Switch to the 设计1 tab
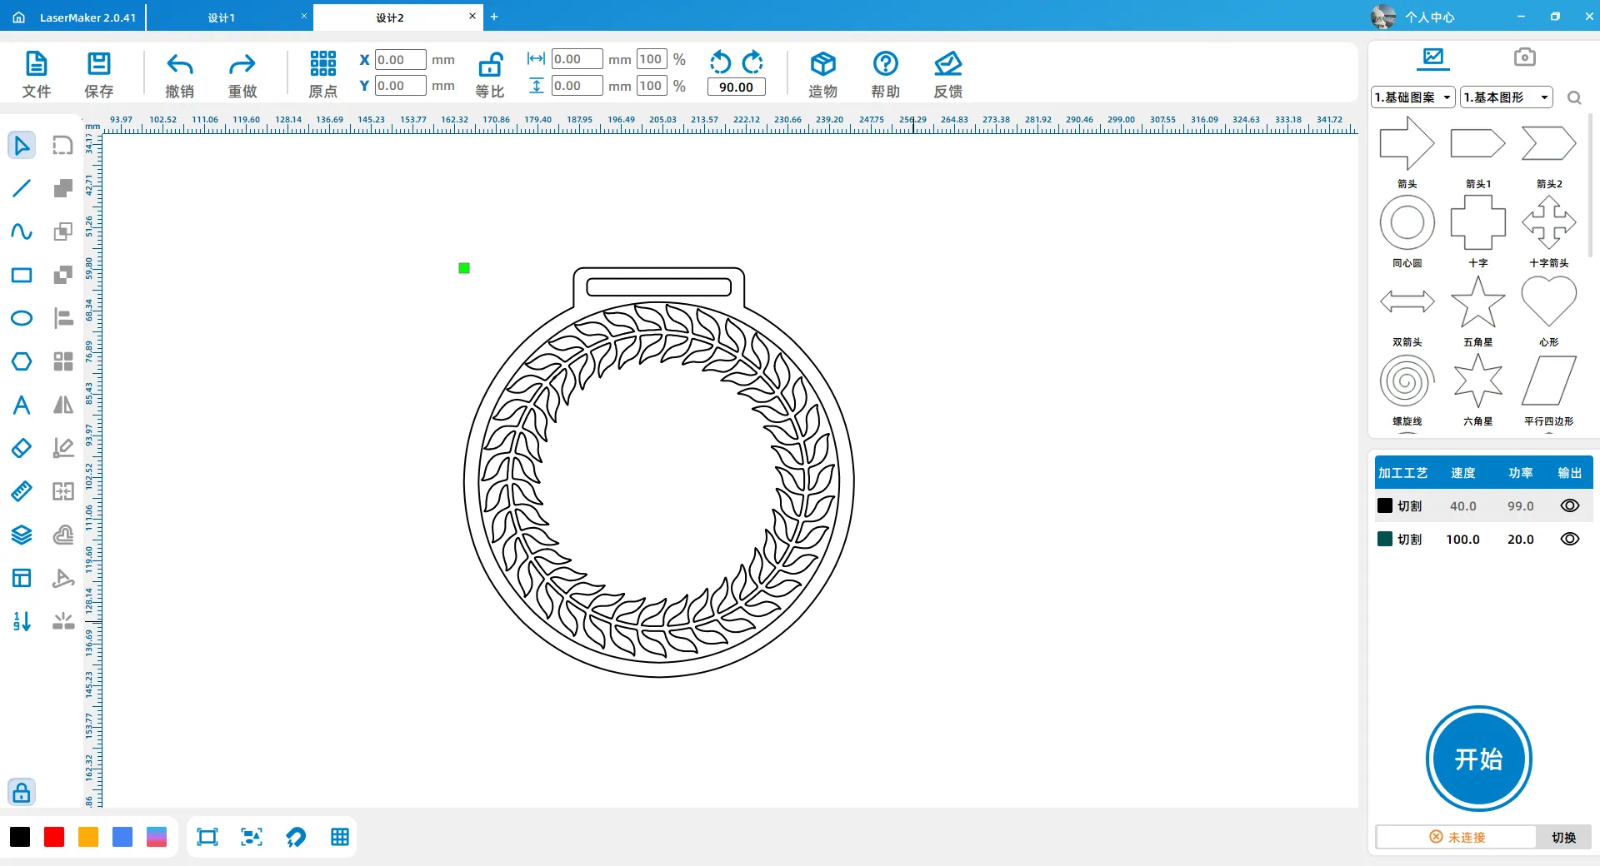This screenshot has height=866, width=1600. (222, 18)
